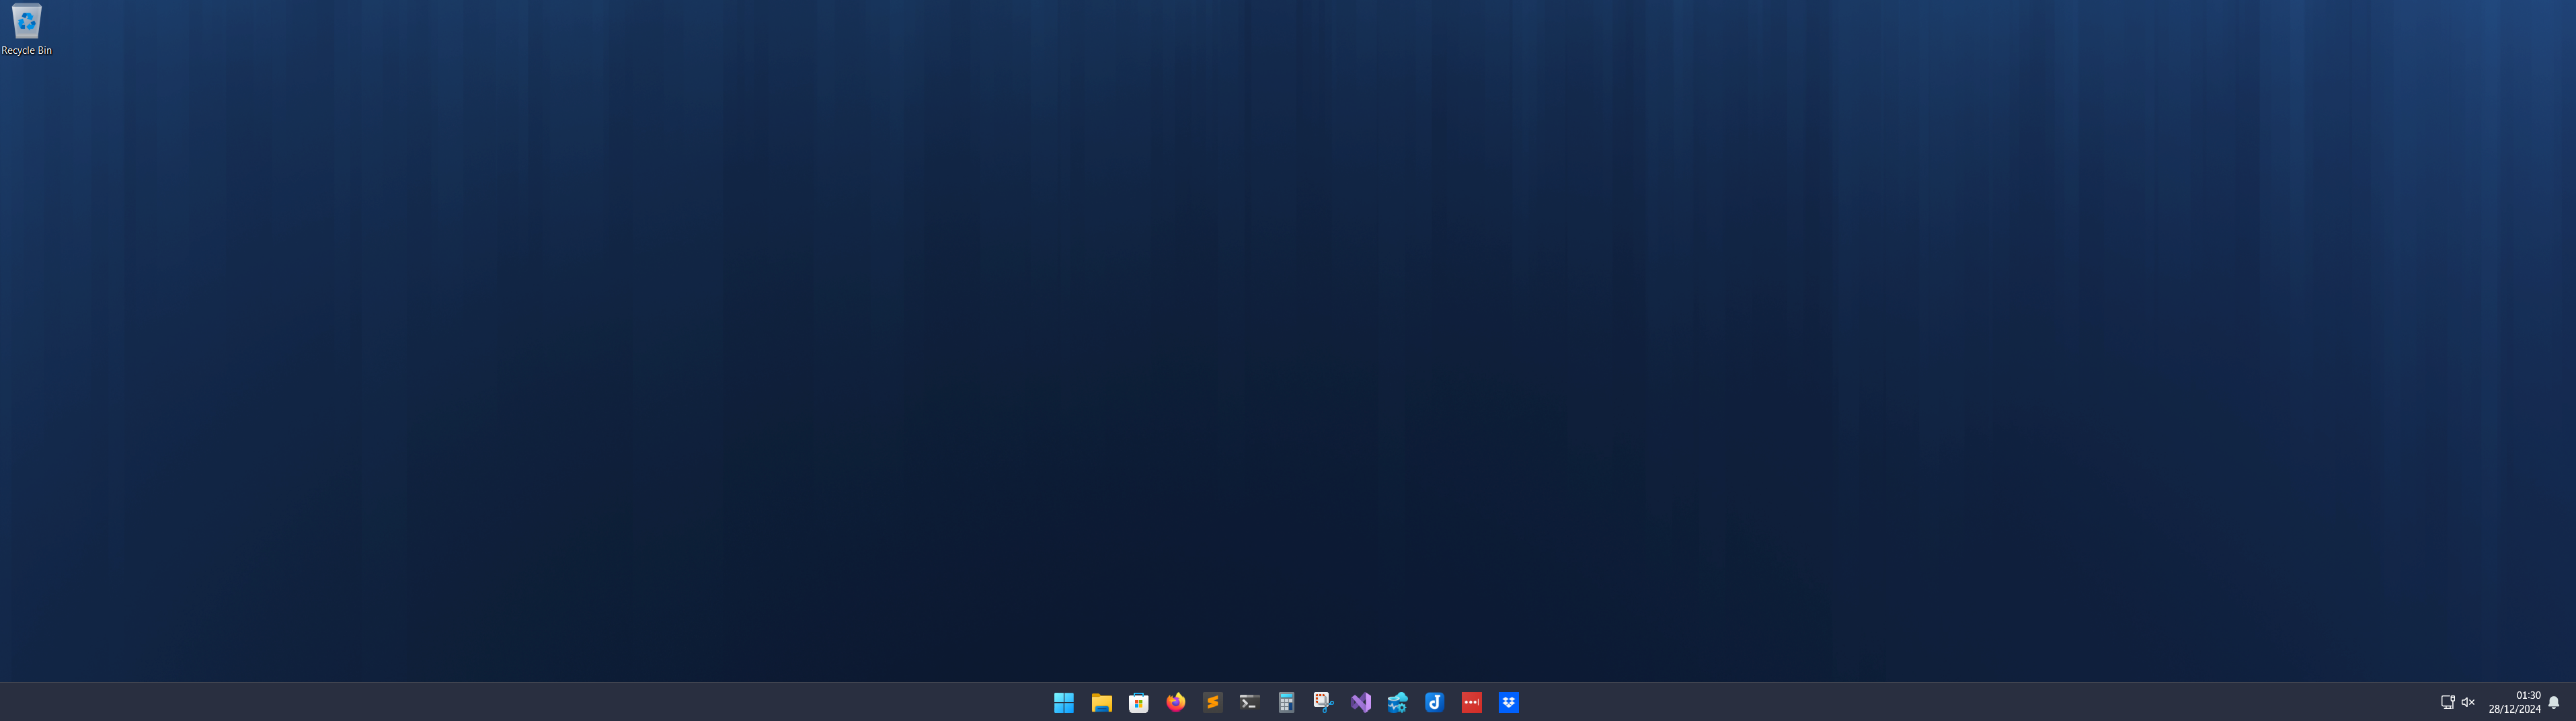2576x721 pixels.
Task: Open the network status tray icon
Action: tap(2447, 702)
